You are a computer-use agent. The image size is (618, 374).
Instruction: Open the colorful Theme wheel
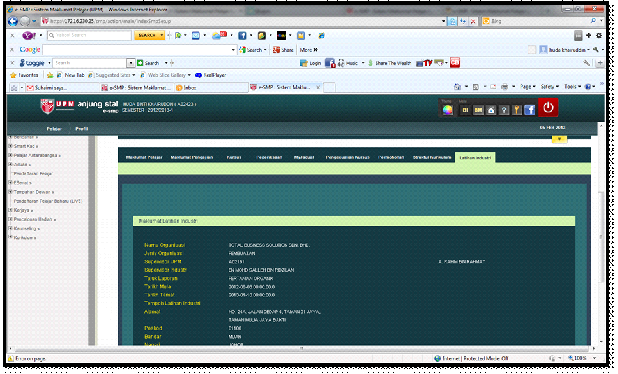point(447,110)
